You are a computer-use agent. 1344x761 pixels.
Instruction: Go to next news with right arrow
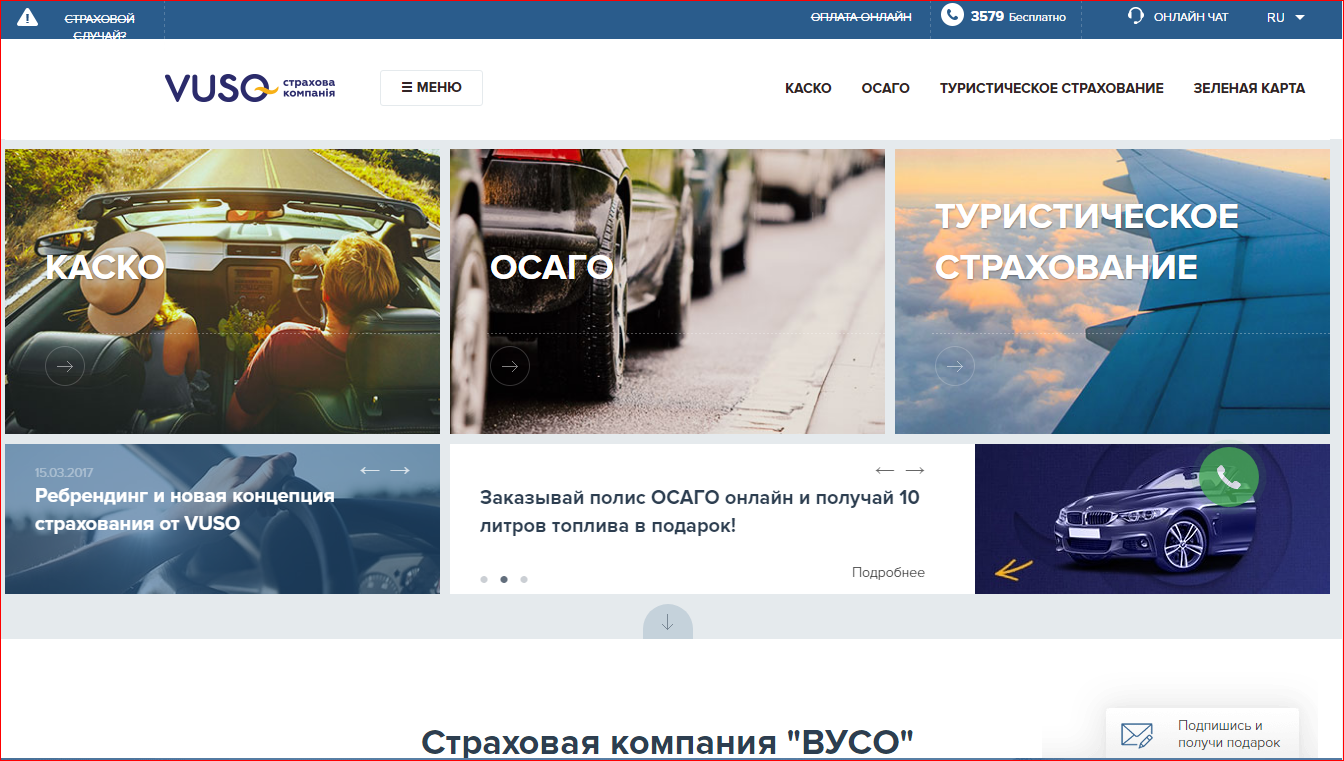point(400,470)
